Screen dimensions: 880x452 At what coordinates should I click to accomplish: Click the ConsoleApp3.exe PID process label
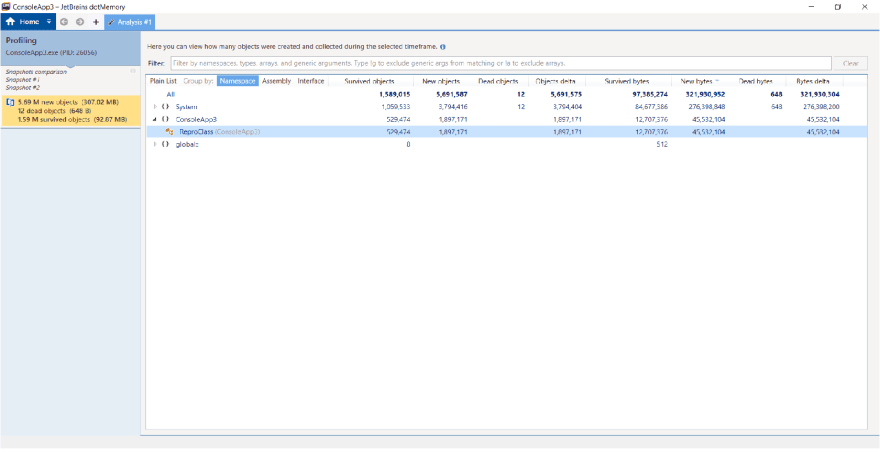tap(51, 52)
